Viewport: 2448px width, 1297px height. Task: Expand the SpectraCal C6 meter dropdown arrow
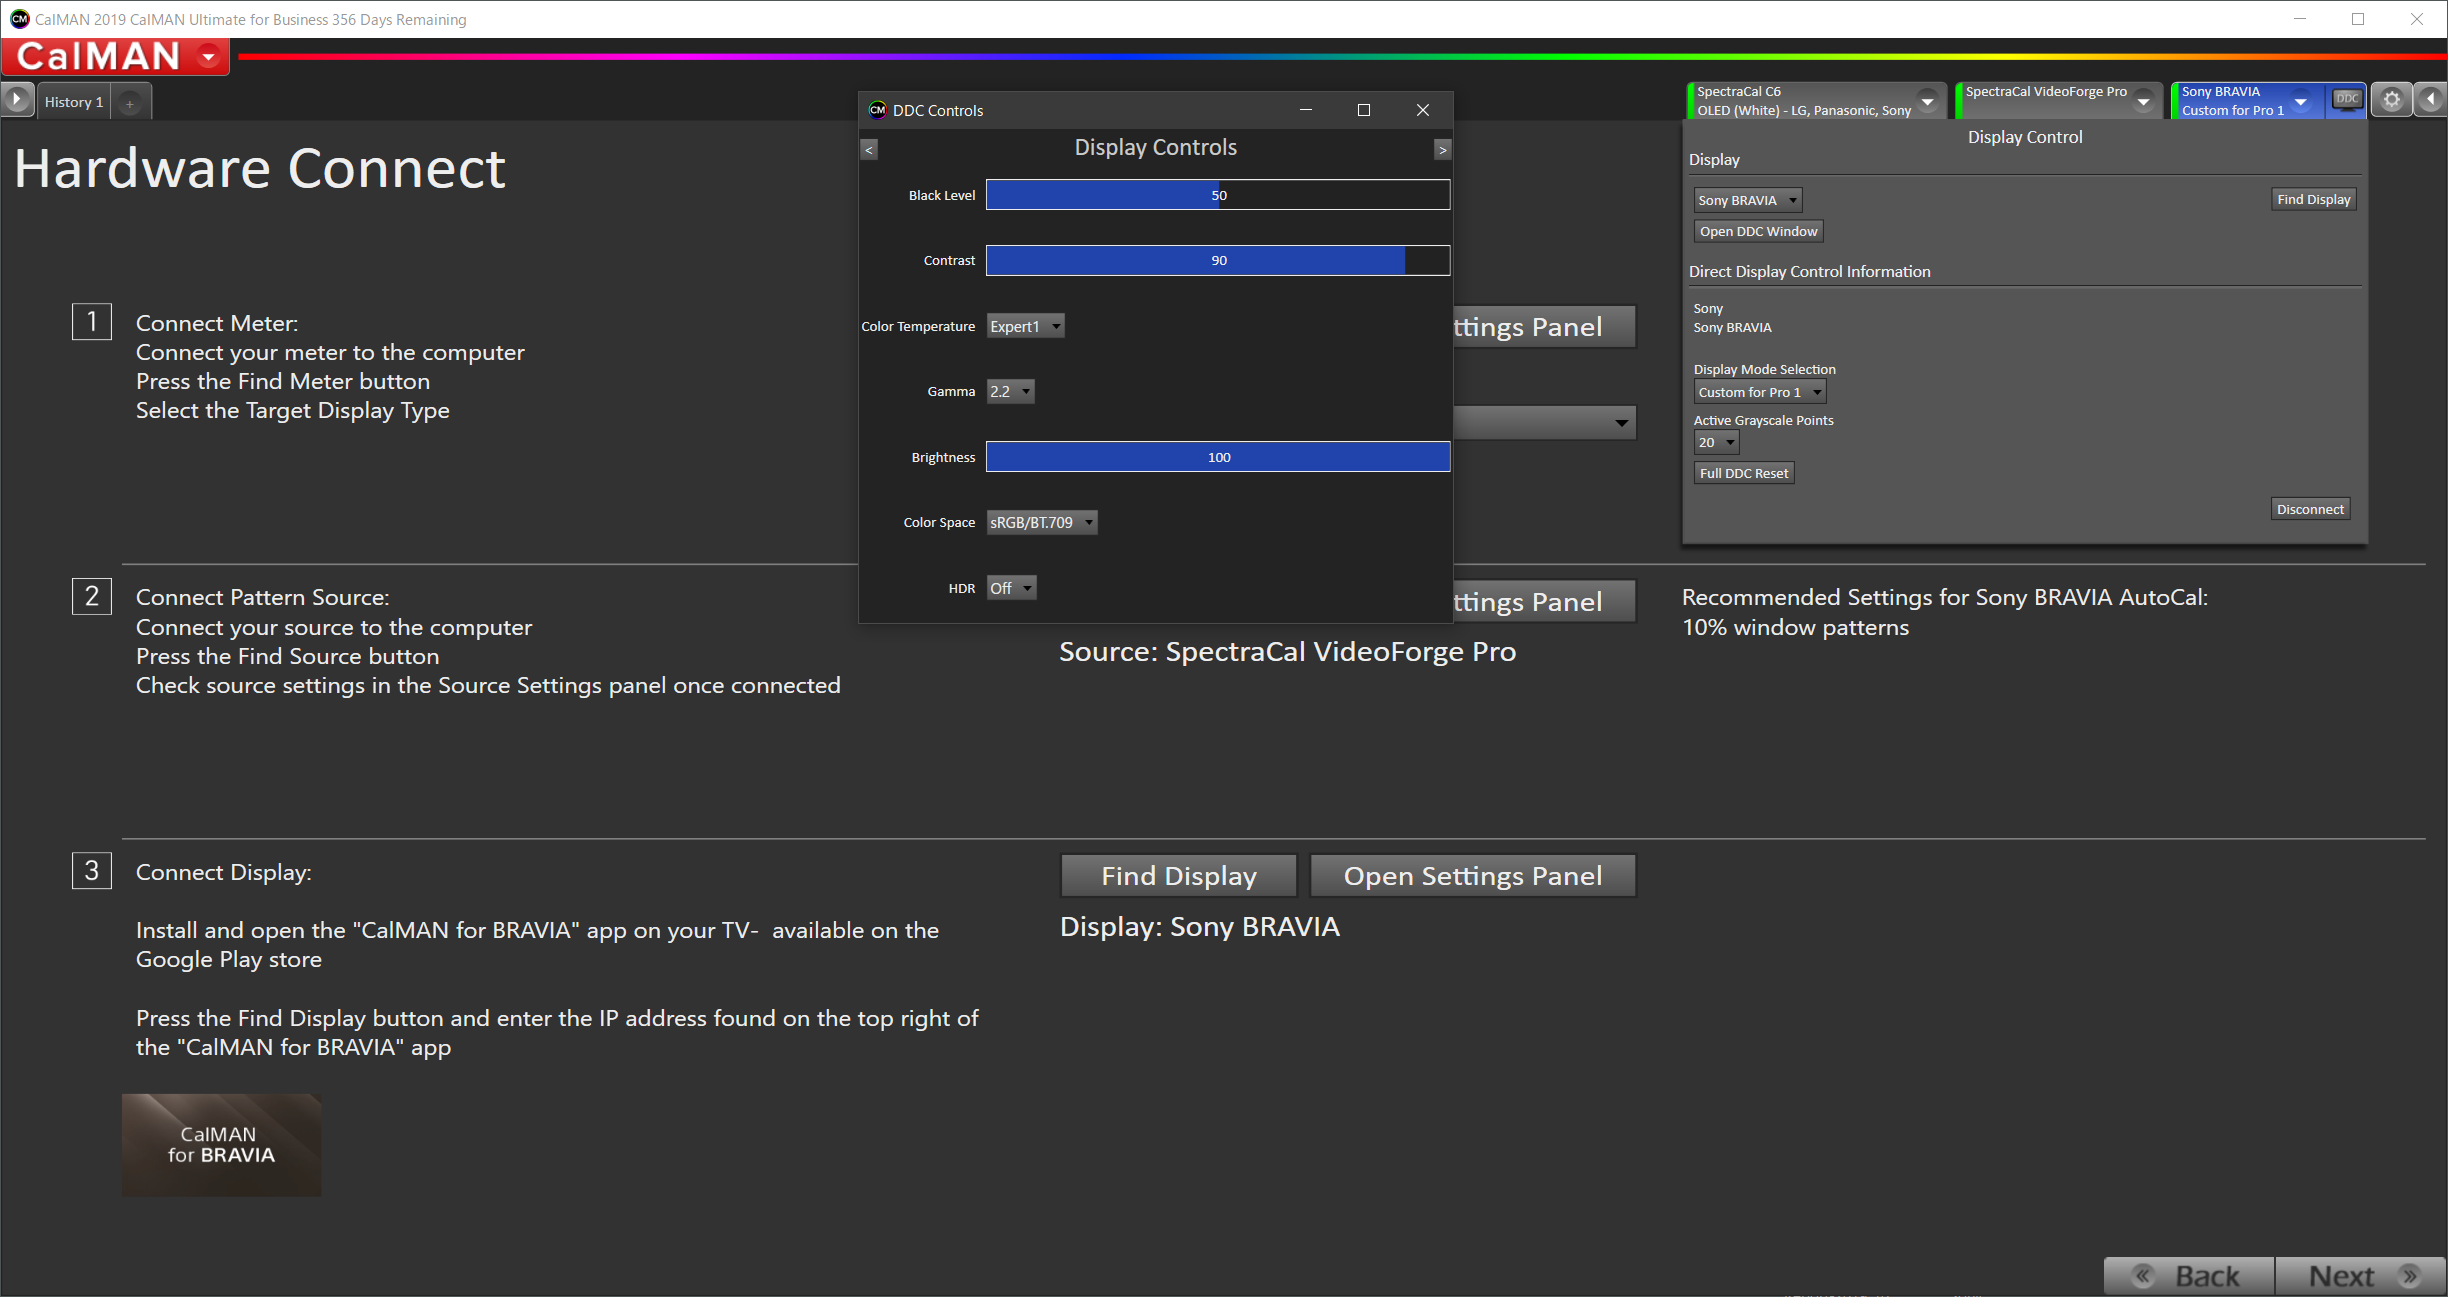pos(1927,101)
